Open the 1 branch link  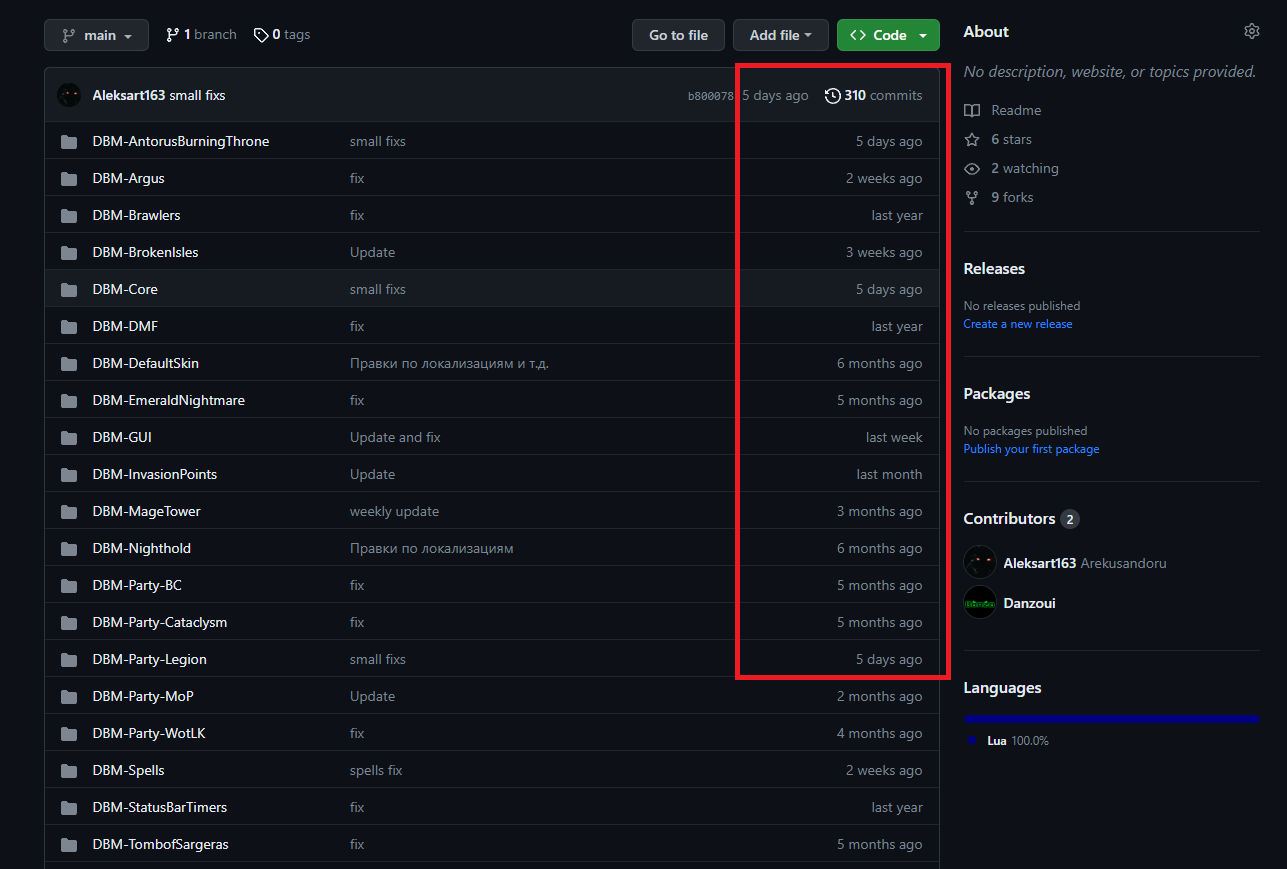point(201,35)
